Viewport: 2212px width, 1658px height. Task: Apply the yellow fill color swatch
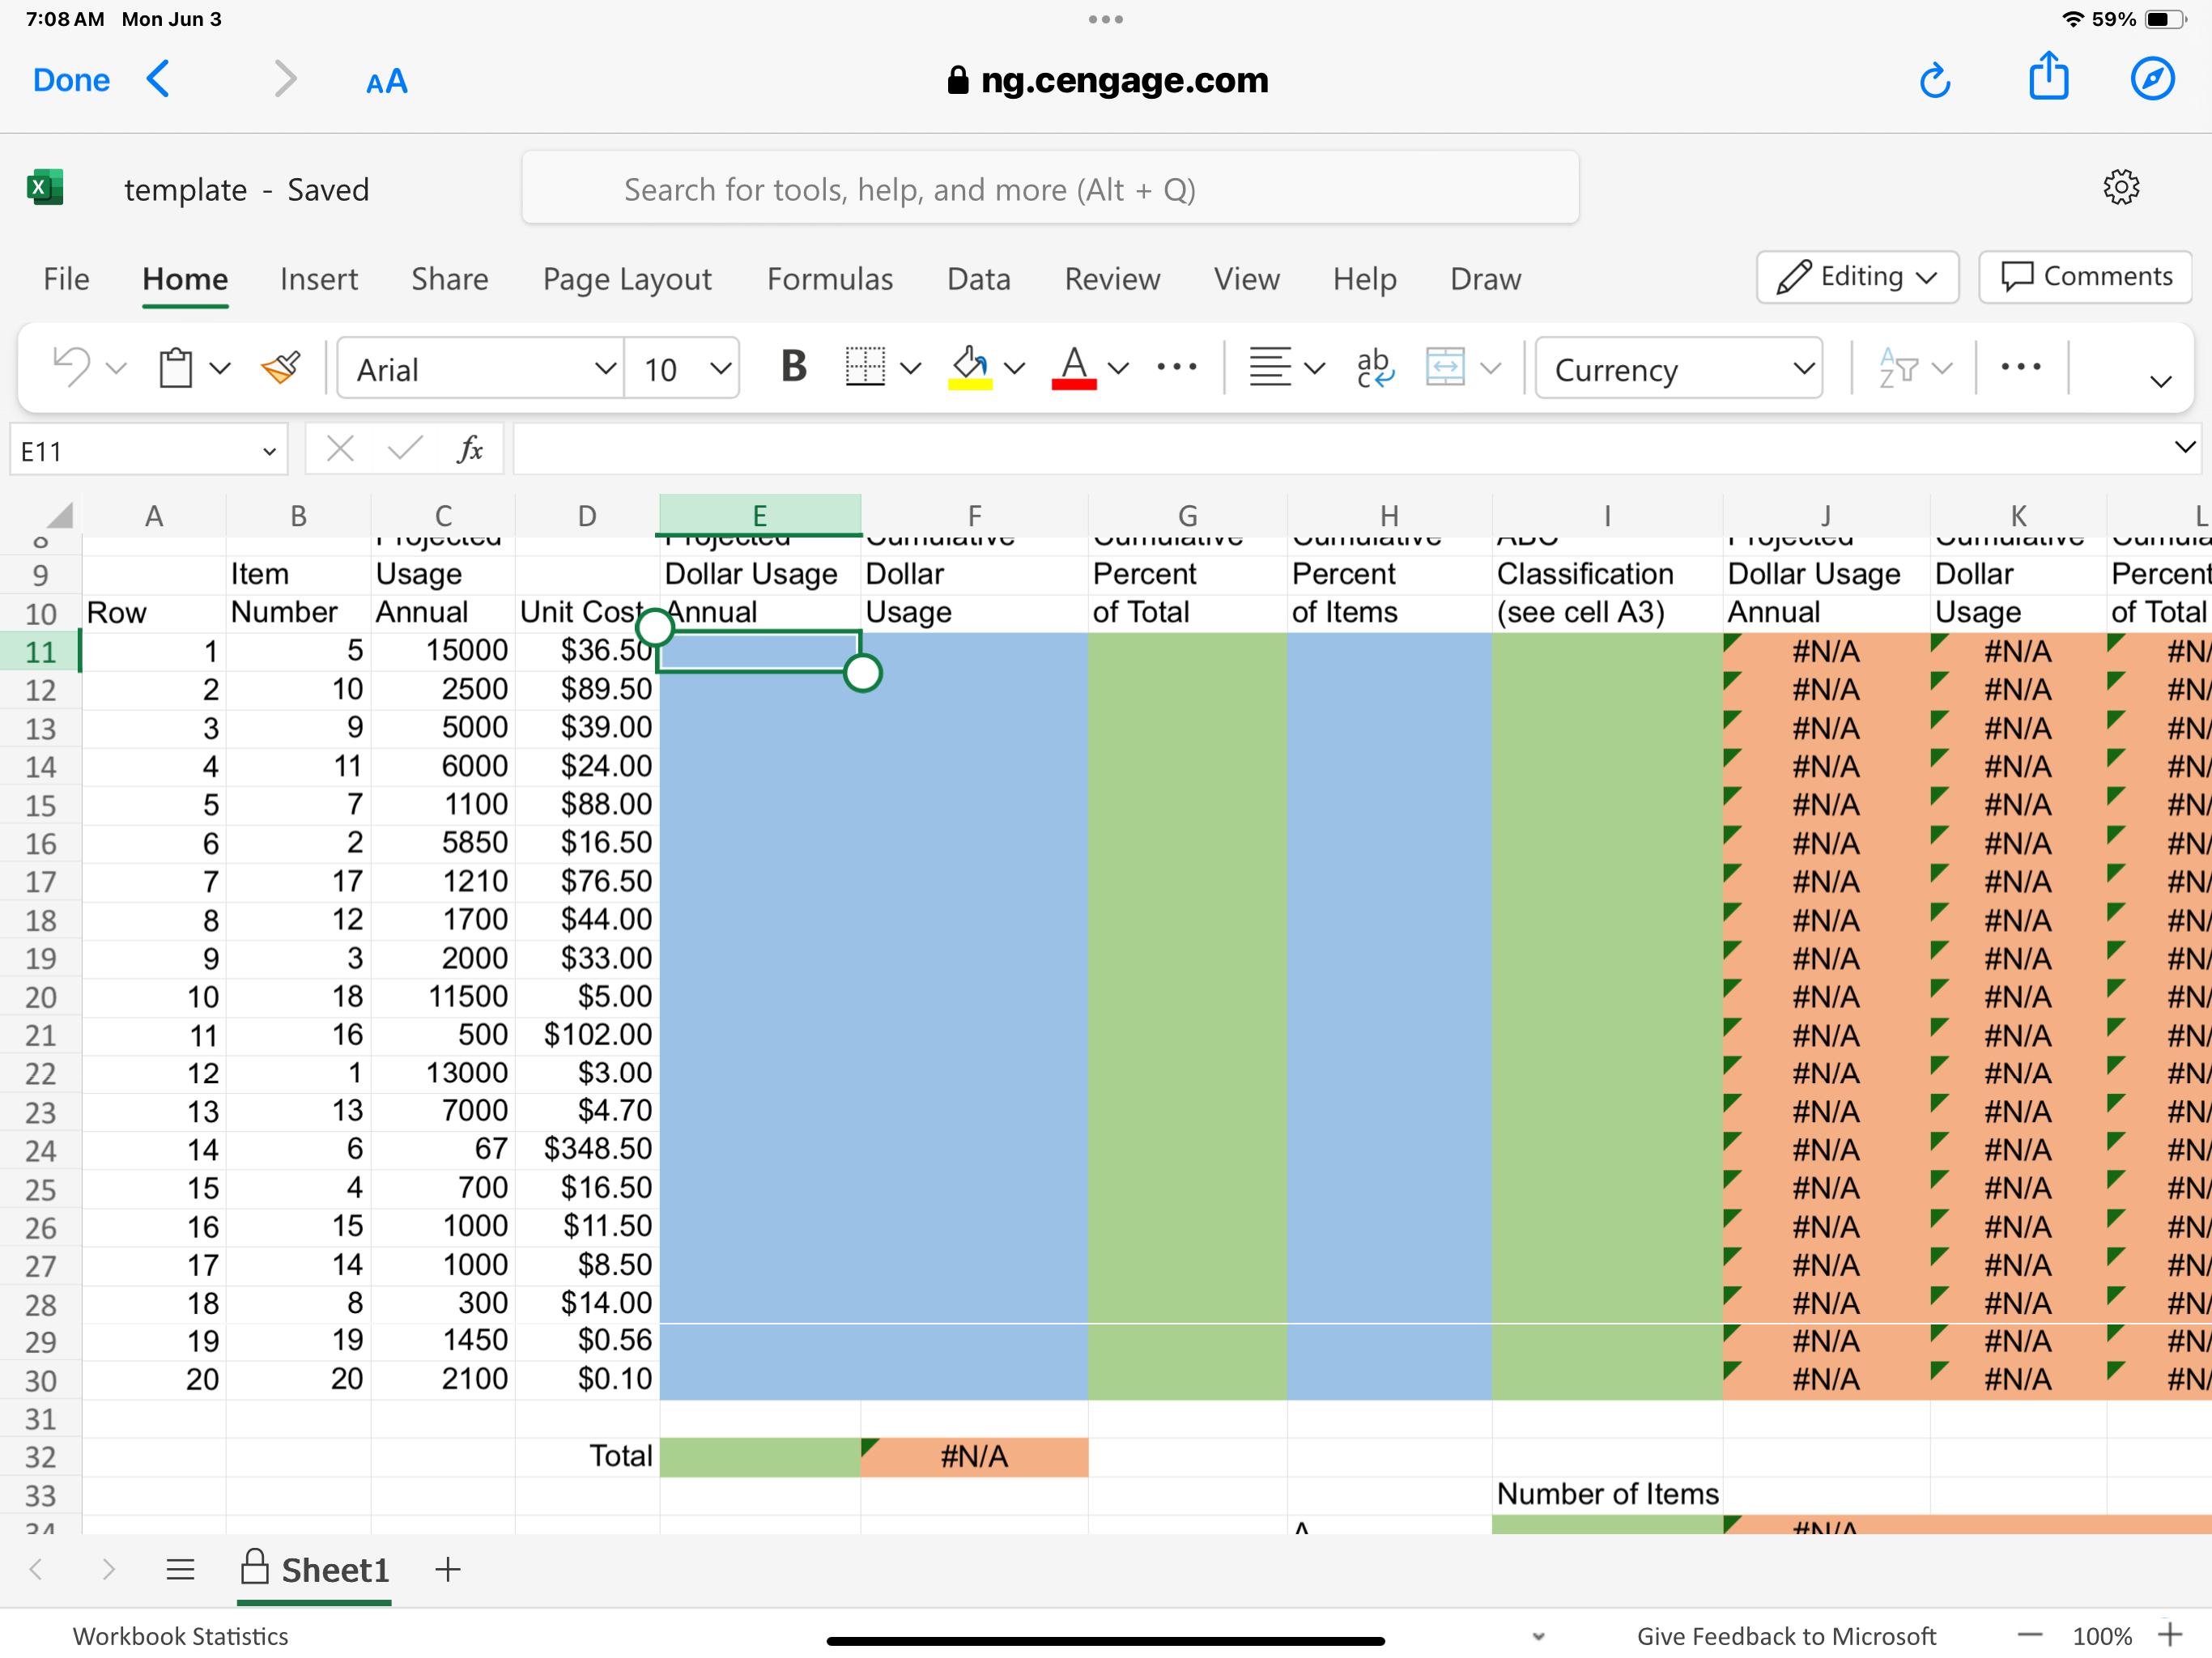click(969, 368)
